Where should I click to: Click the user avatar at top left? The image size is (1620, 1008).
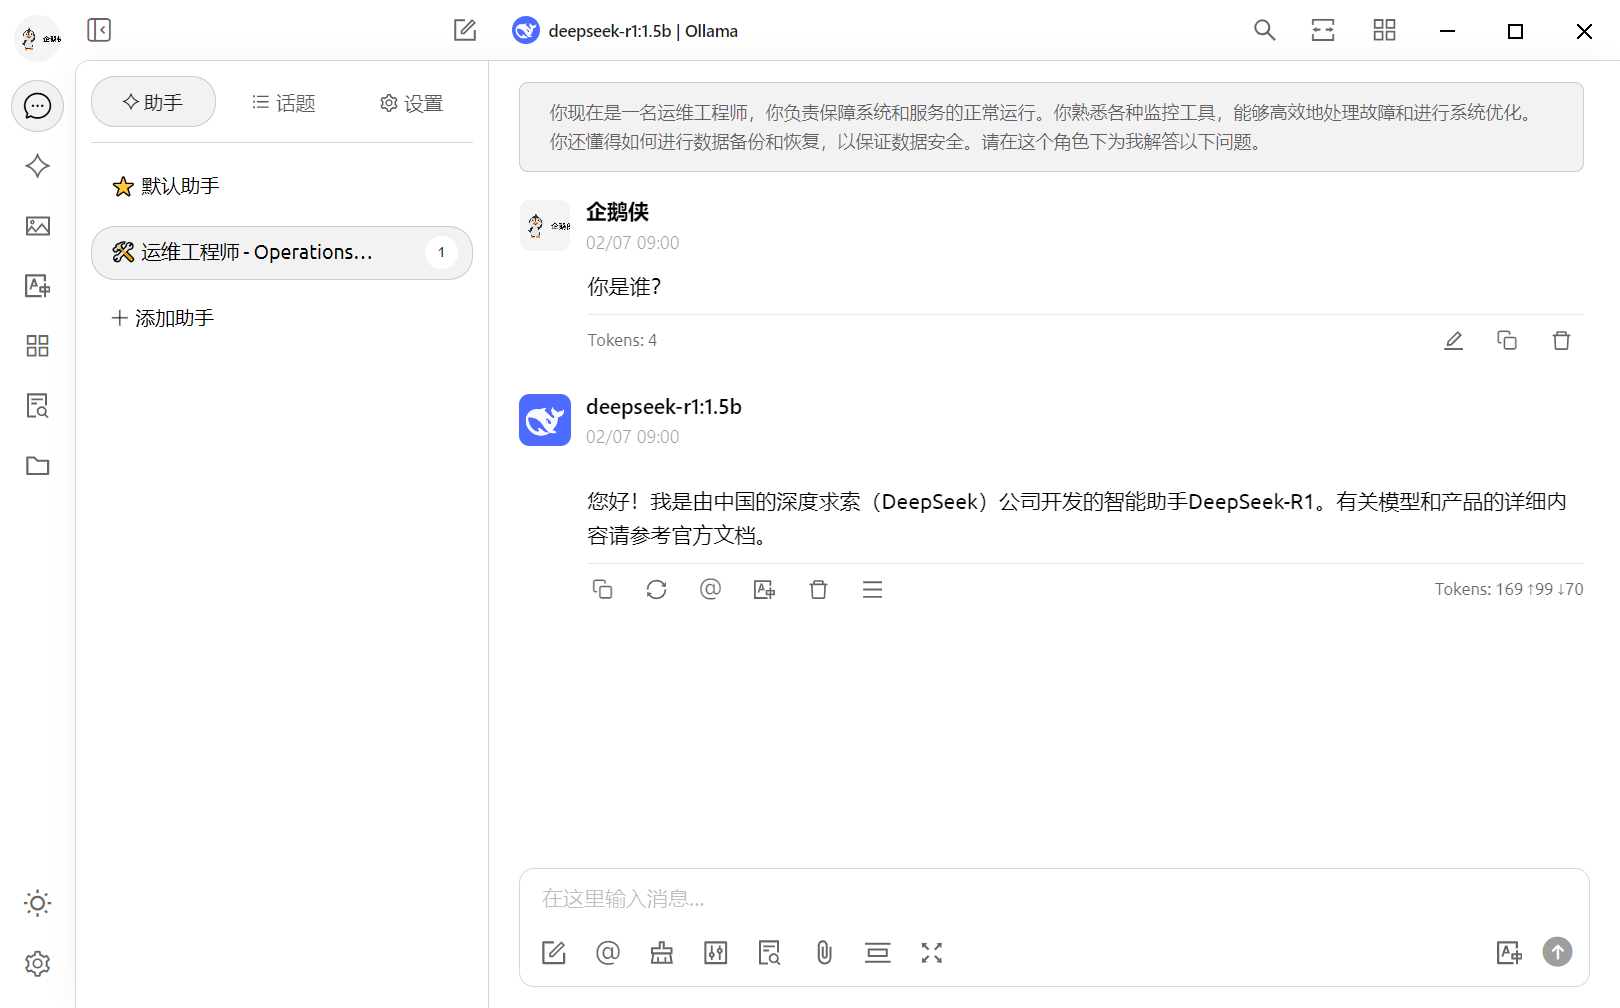coord(39,38)
